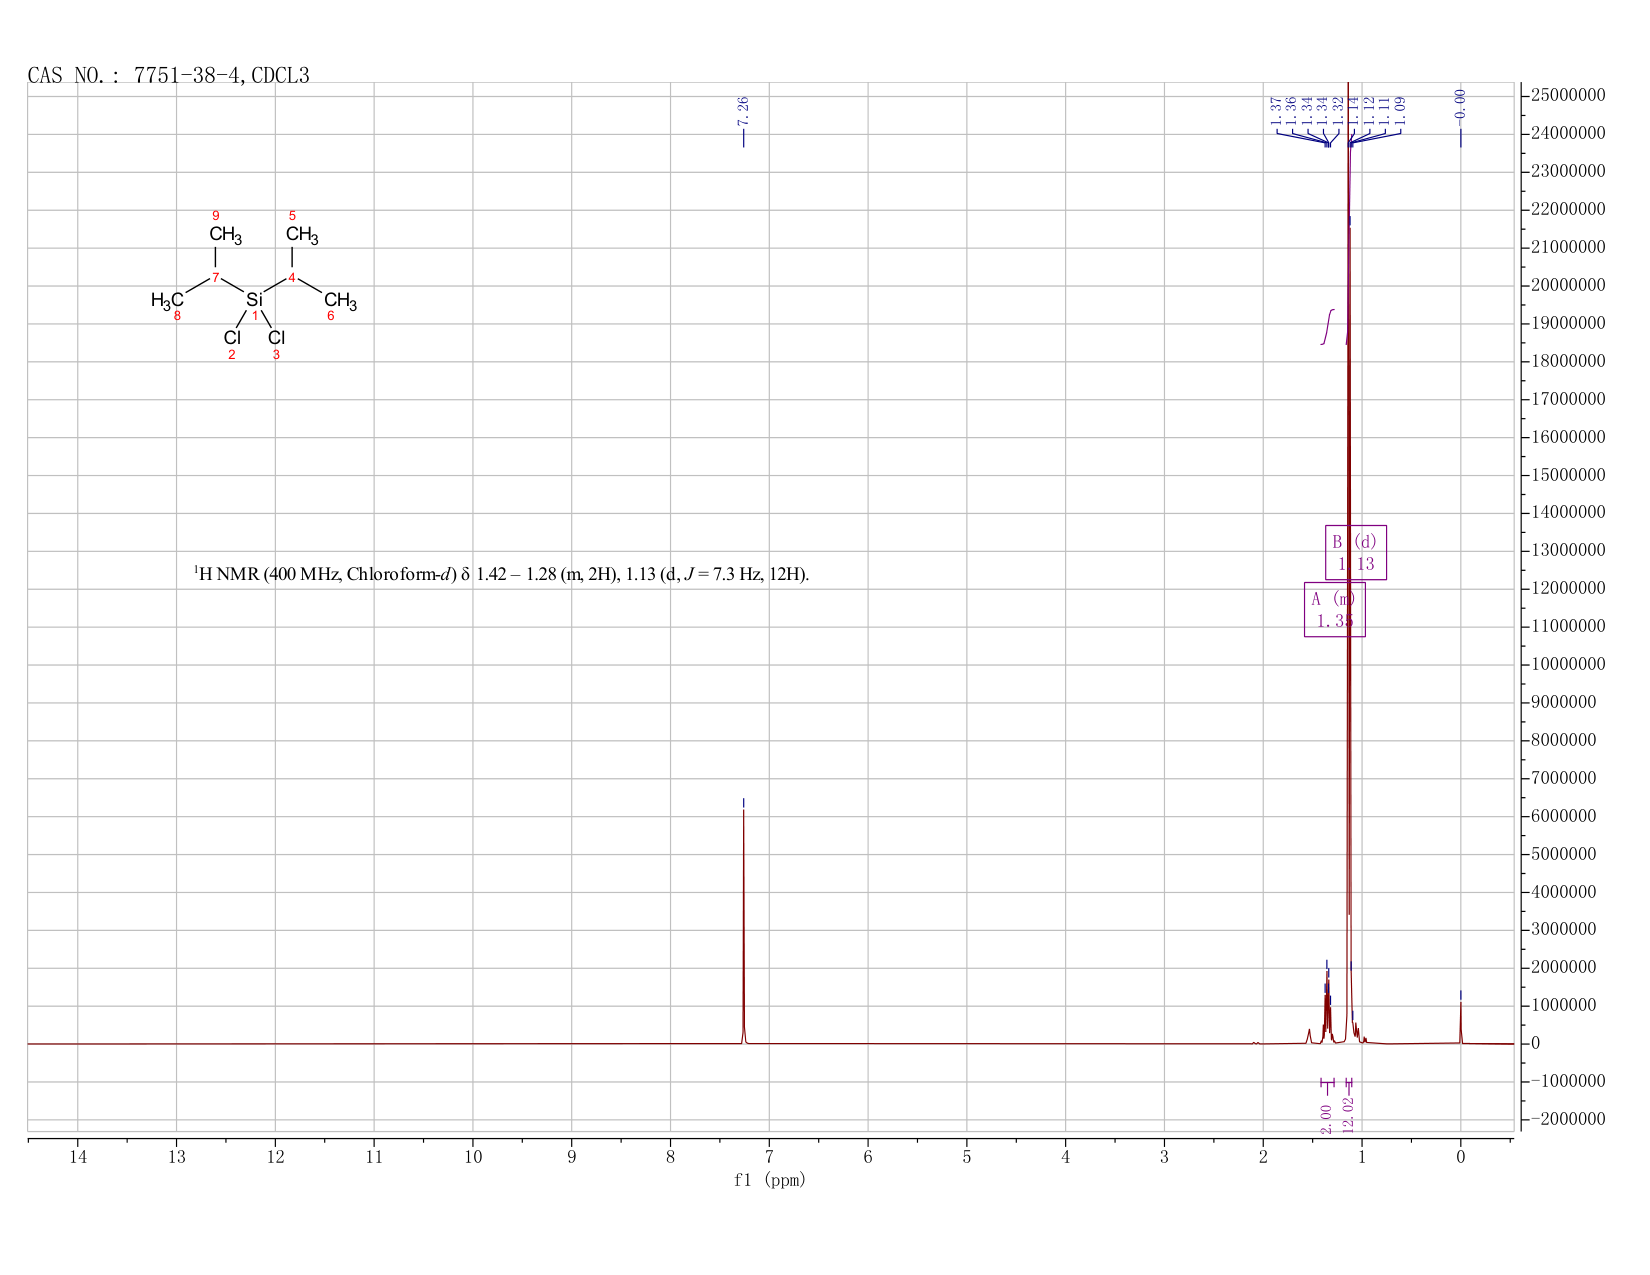1650x1275 pixels.
Task: Click y-axis label 15000000
Action: tap(1567, 475)
